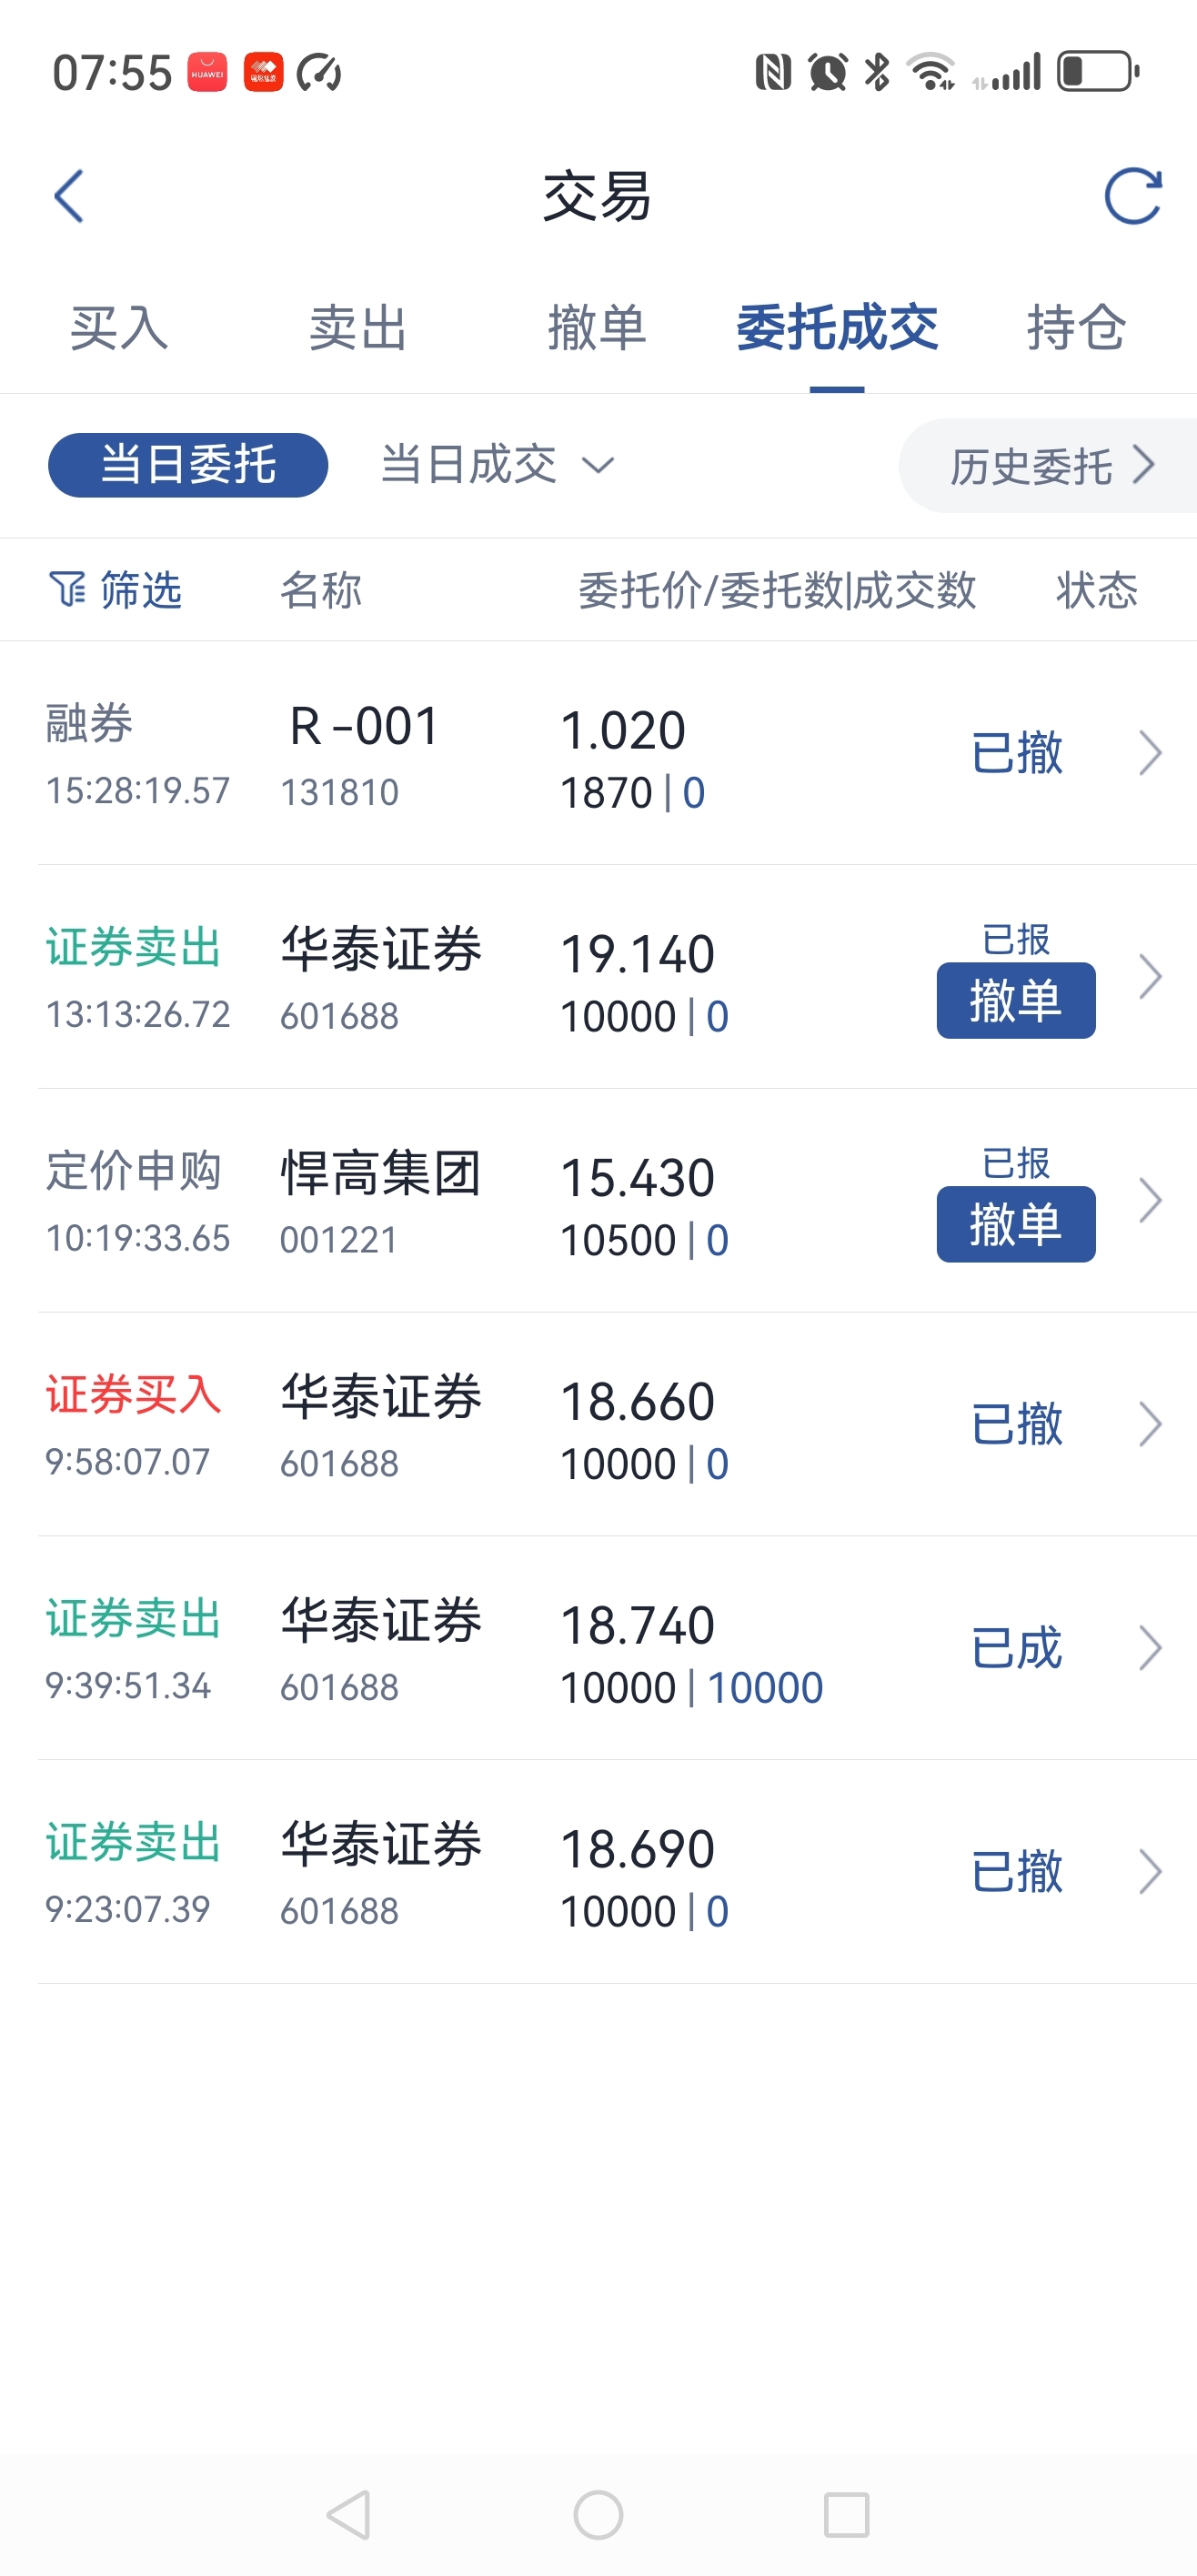Open the 筛选 filter icon
The width and height of the screenshot is (1197, 2576).
pyautogui.click(x=67, y=590)
